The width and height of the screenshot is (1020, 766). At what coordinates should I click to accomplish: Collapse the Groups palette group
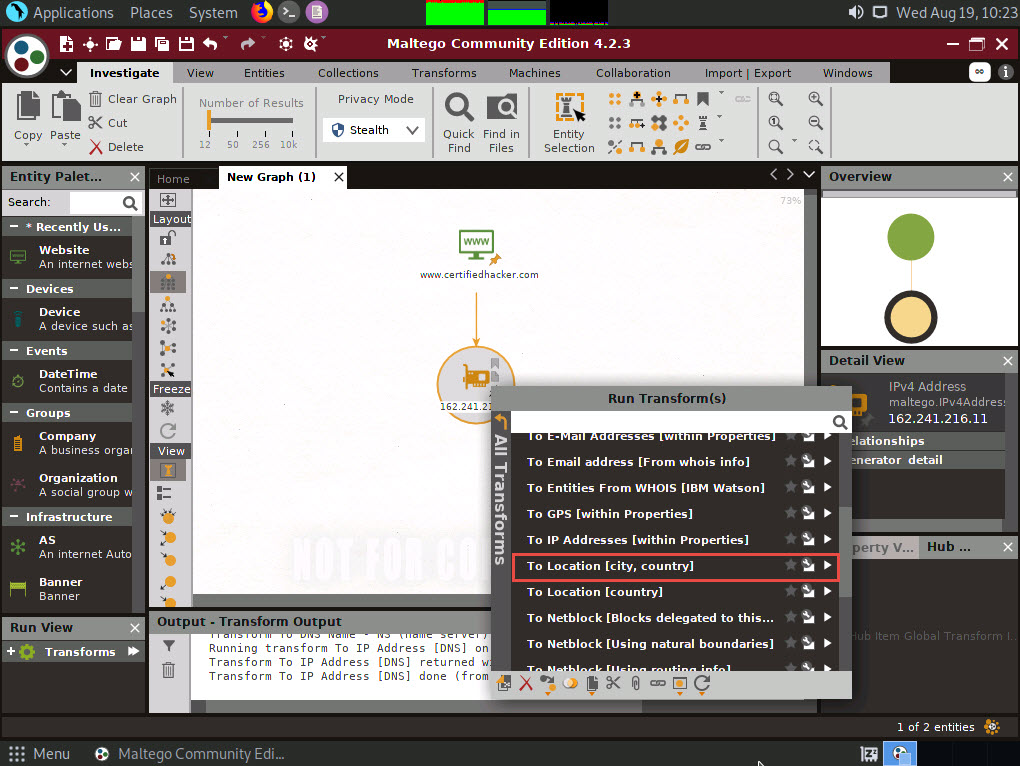pyautogui.click(x=14, y=412)
